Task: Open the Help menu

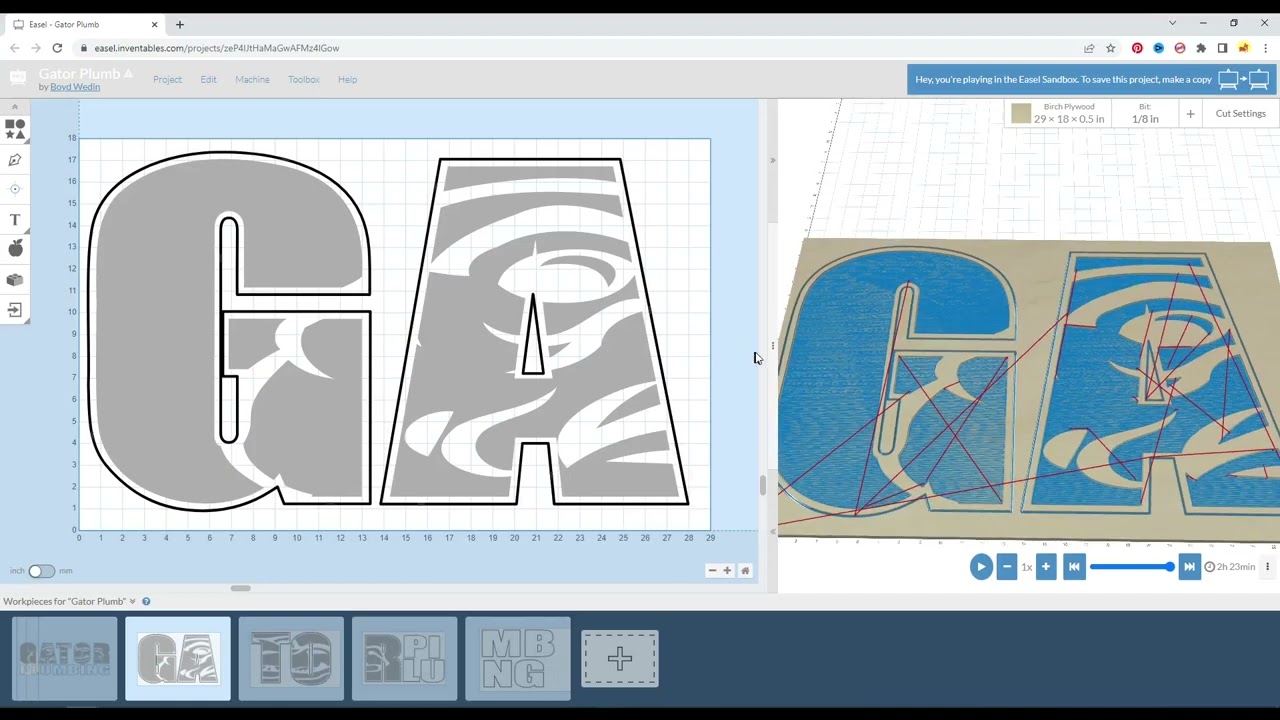Action: tap(347, 79)
